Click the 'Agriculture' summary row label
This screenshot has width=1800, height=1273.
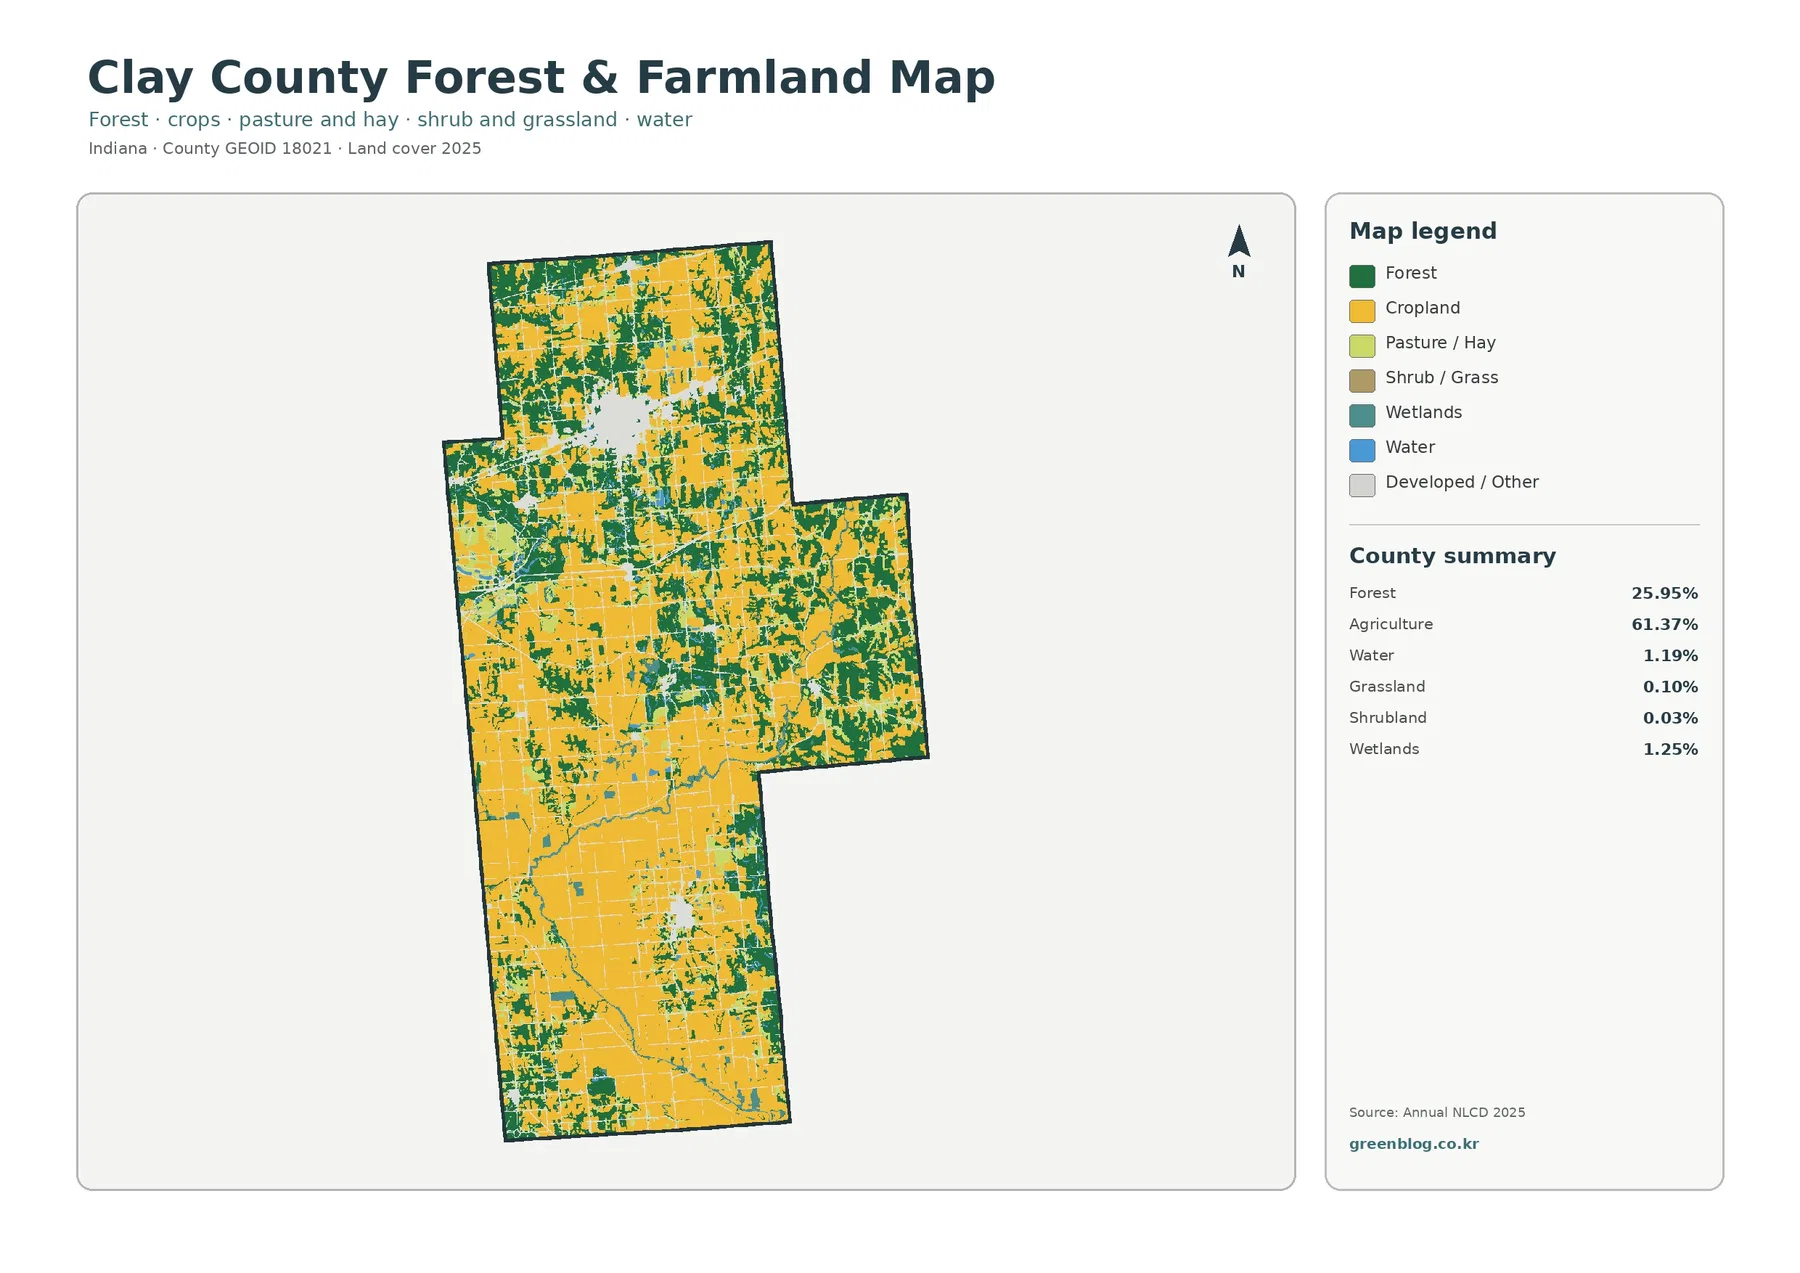[1390, 624]
